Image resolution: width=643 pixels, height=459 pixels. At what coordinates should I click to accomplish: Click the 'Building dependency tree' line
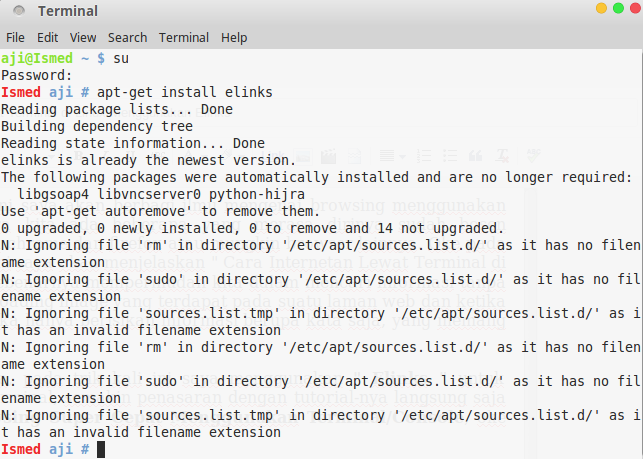(x=97, y=126)
